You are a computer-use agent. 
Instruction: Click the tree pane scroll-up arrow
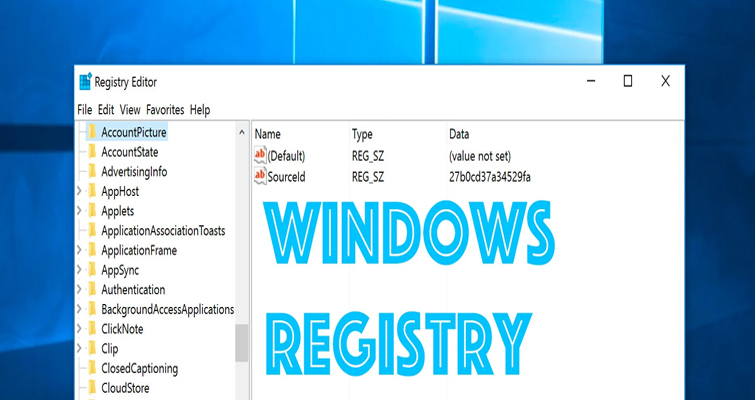(x=242, y=132)
